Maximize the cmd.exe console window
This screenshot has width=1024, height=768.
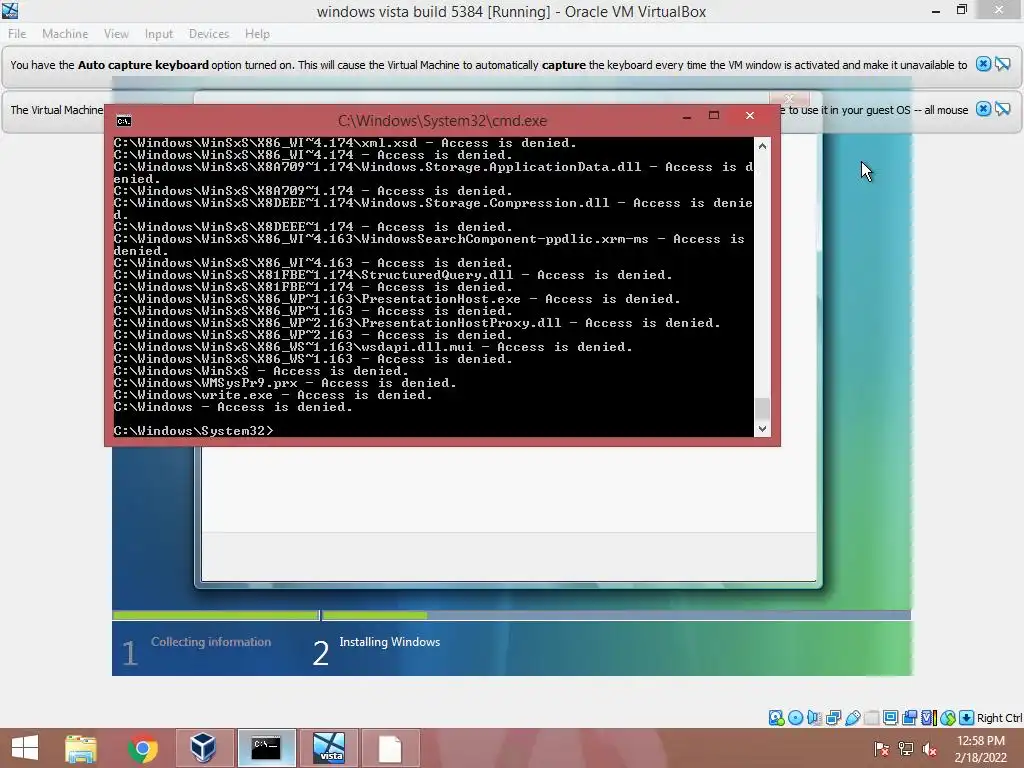pyautogui.click(x=714, y=116)
